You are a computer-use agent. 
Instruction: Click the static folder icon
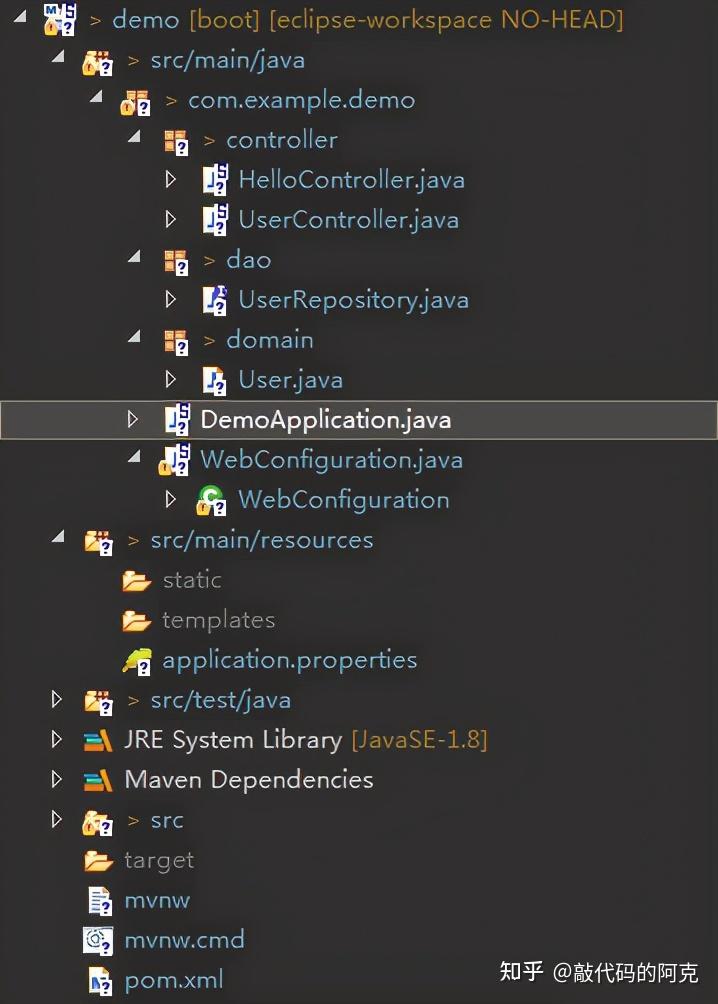[x=136, y=581]
